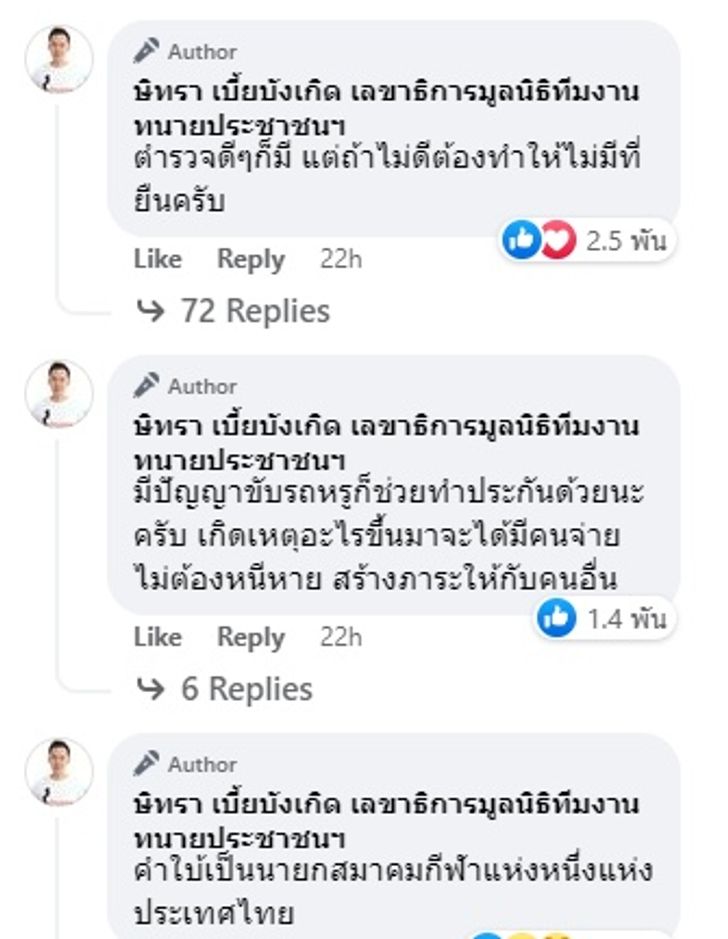Click the second comment's profile picture

pos(59,394)
